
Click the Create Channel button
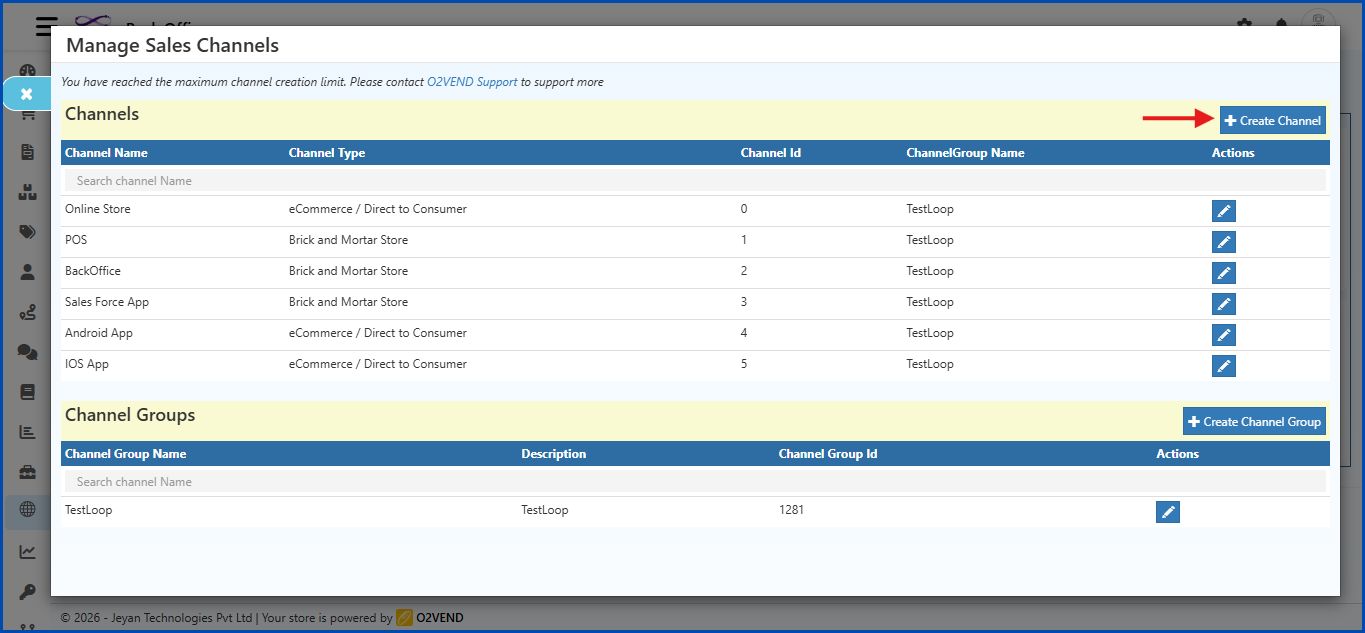coord(1272,119)
